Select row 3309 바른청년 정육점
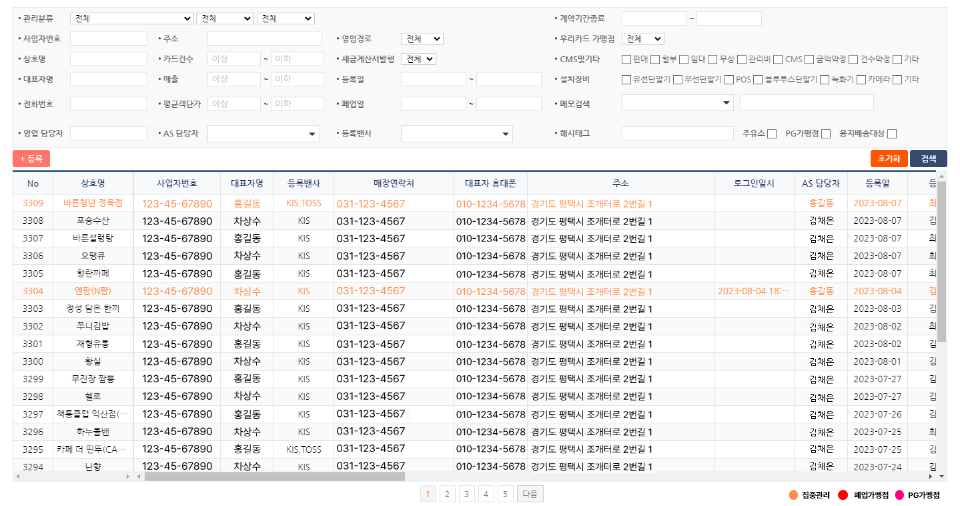Image resolution: width=960 pixels, height=506 pixels. 474,203
